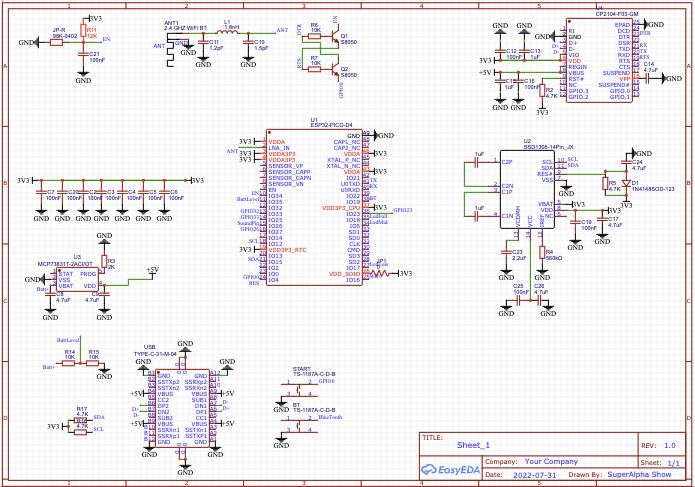Select resistor R15 10K symbol
The image size is (695, 487).
pyautogui.click(x=92, y=363)
